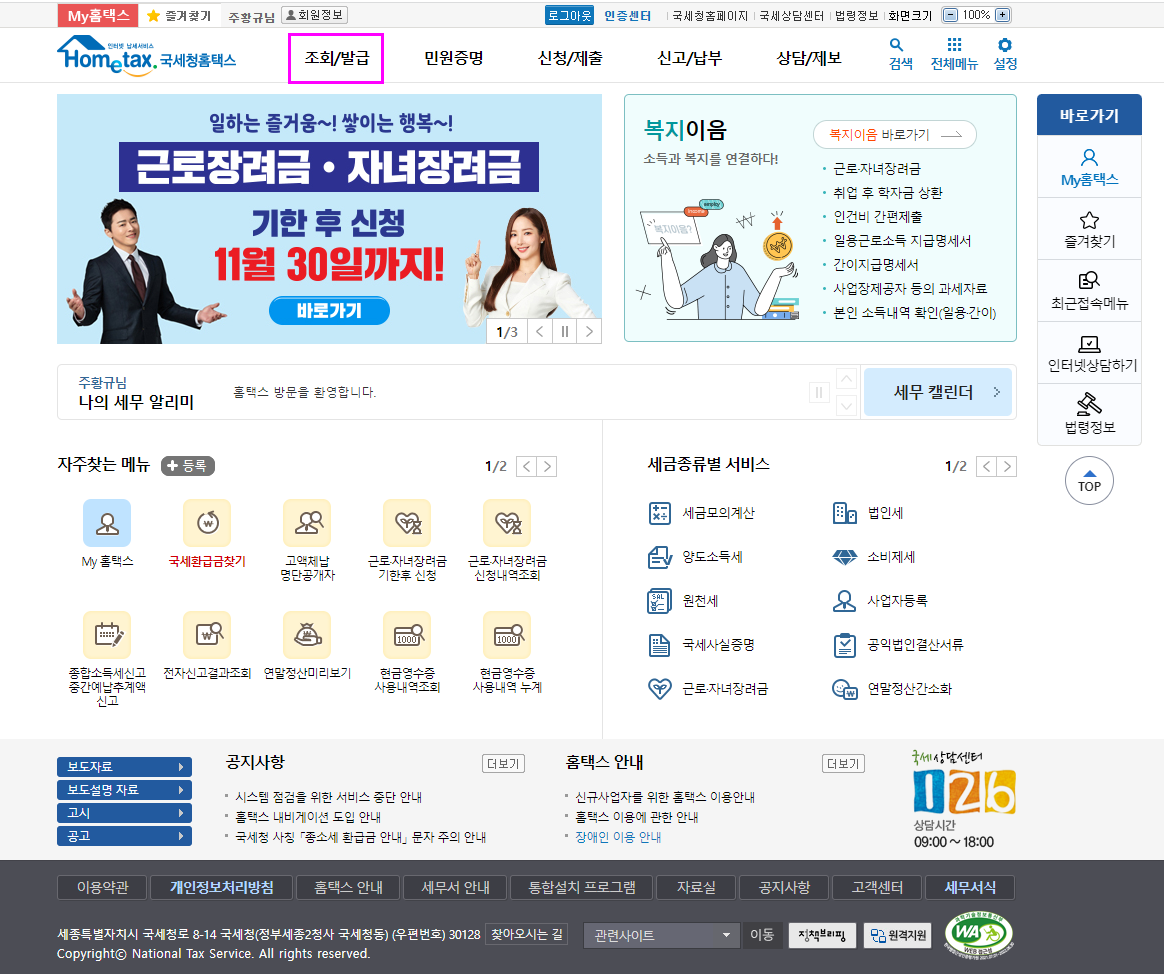Expand the 보도자료 menu item
The image size is (1164, 974).
tap(124, 767)
